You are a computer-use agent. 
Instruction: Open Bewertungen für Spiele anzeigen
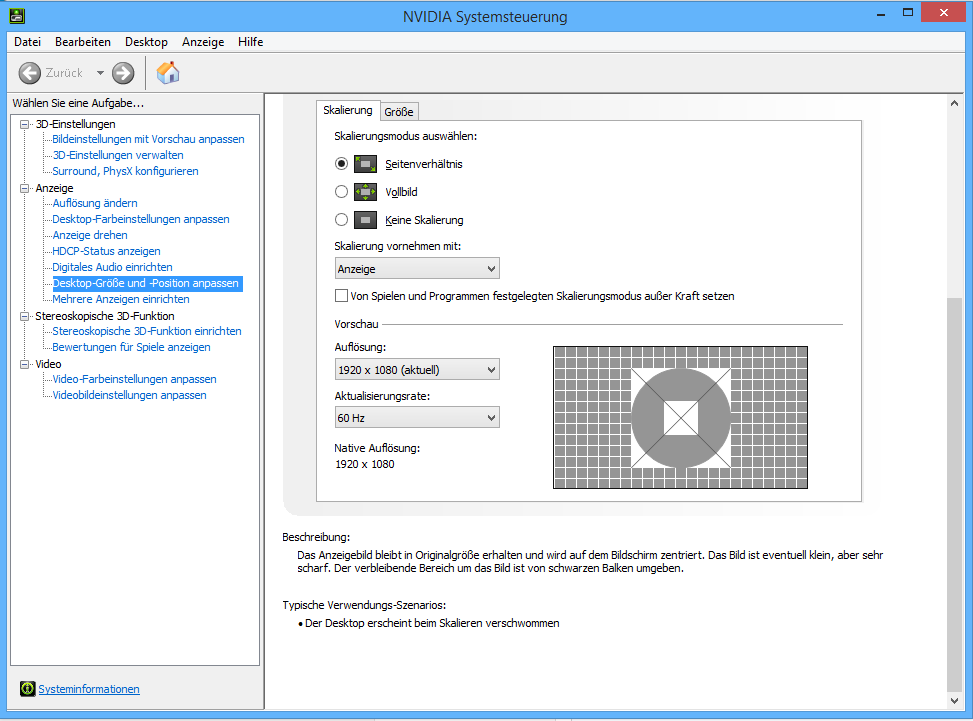click(x=132, y=347)
